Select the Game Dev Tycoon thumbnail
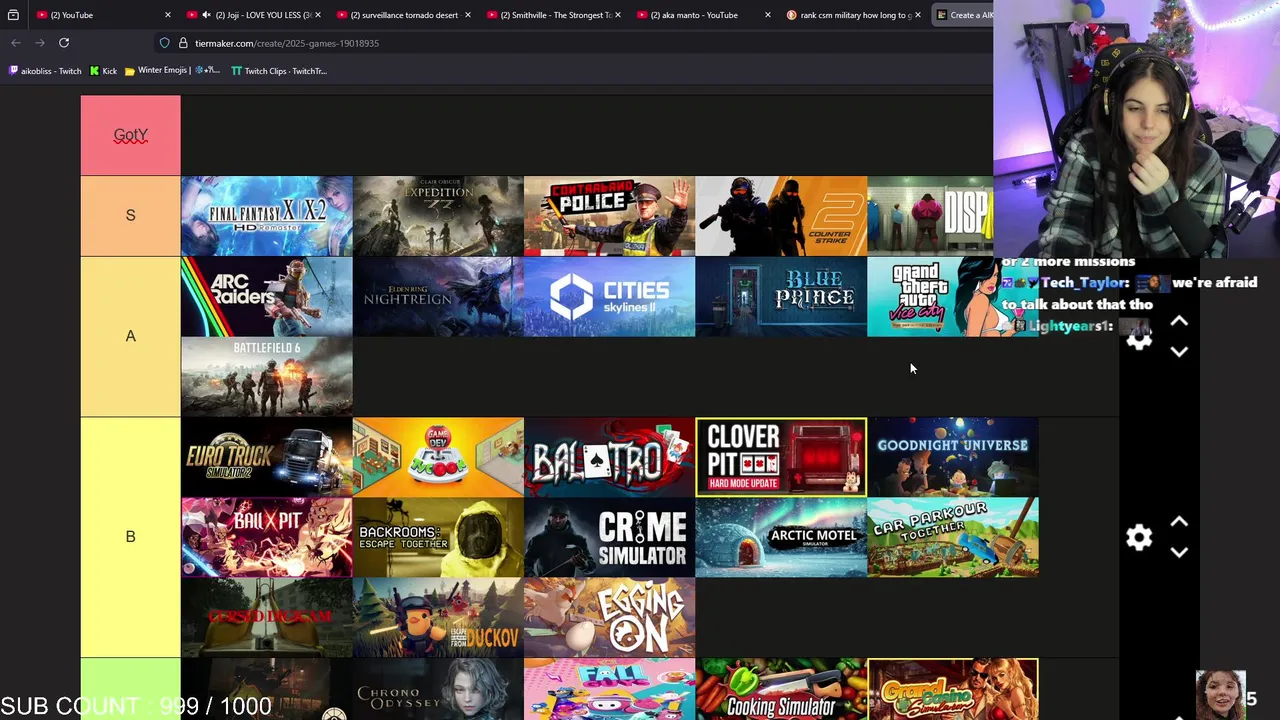The width and height of the screenshot is (1280, 720). pos(438,457)
